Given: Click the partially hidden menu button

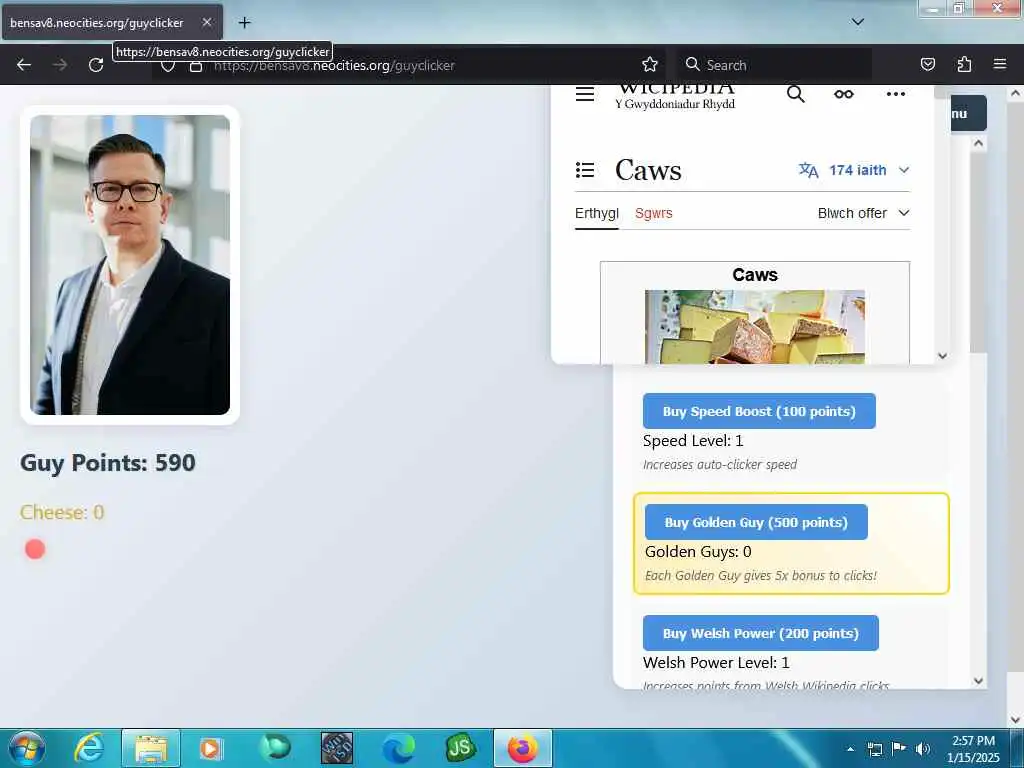Looking at the screenshot, I should pos(968,114).
